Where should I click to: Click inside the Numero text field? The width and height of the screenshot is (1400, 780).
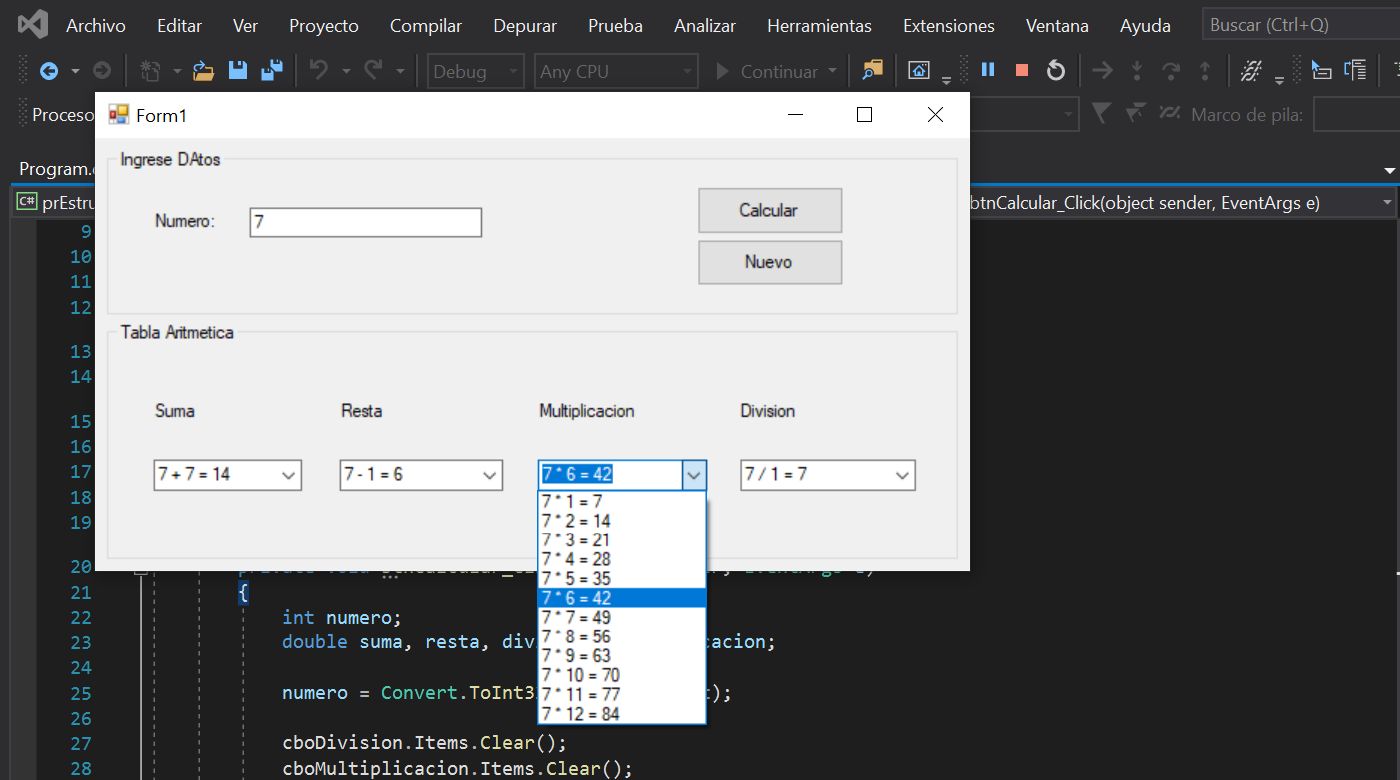click(365, 221)
